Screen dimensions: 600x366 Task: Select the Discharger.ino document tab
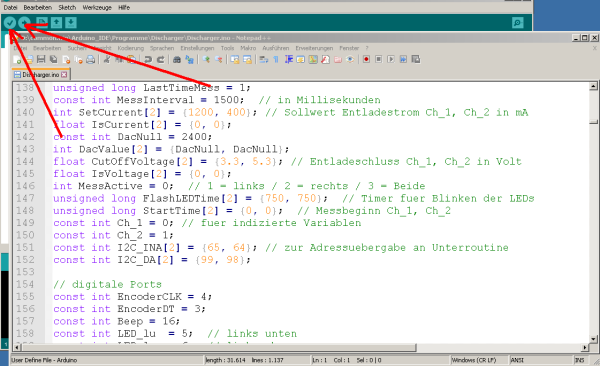coord(41,75)
